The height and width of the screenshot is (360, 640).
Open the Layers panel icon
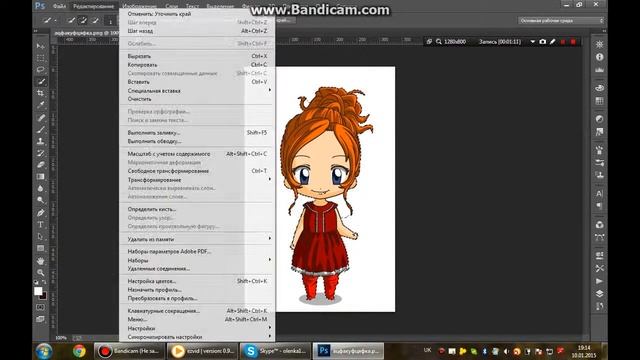599,293
